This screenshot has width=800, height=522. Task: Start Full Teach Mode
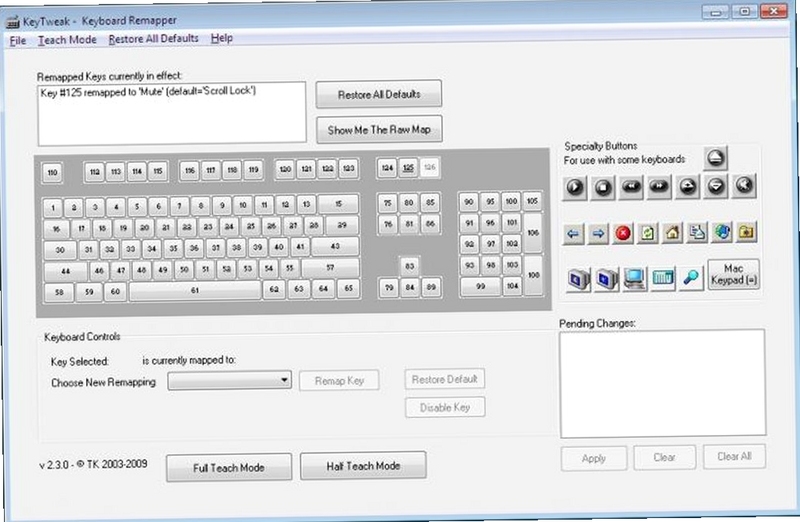229,467
